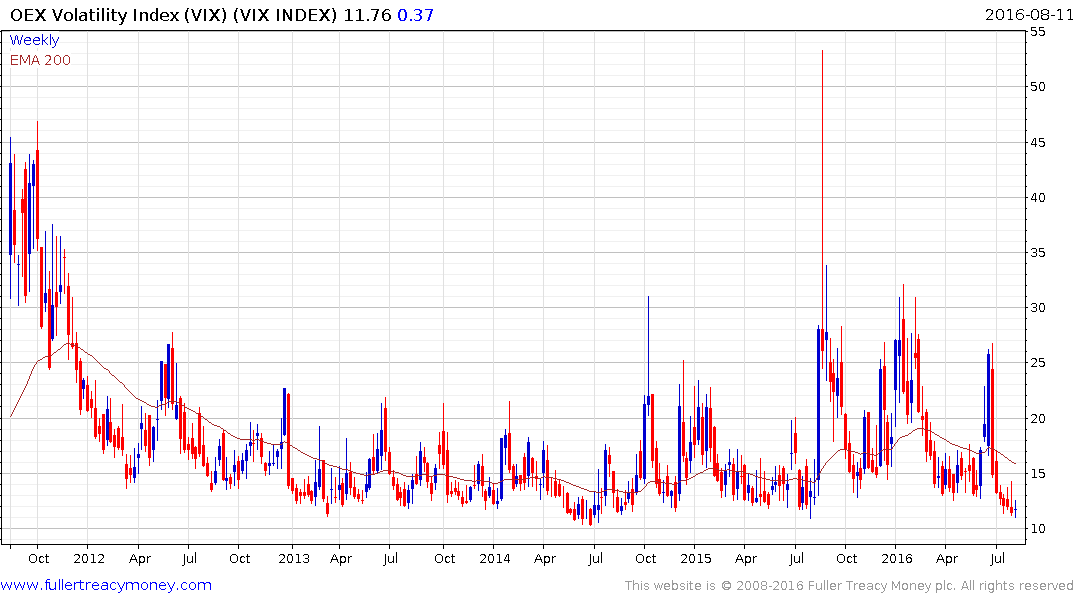This screenshot has width=1075, height=600.
Task: Click the 11.76 last price value
Action: [367, 14]
